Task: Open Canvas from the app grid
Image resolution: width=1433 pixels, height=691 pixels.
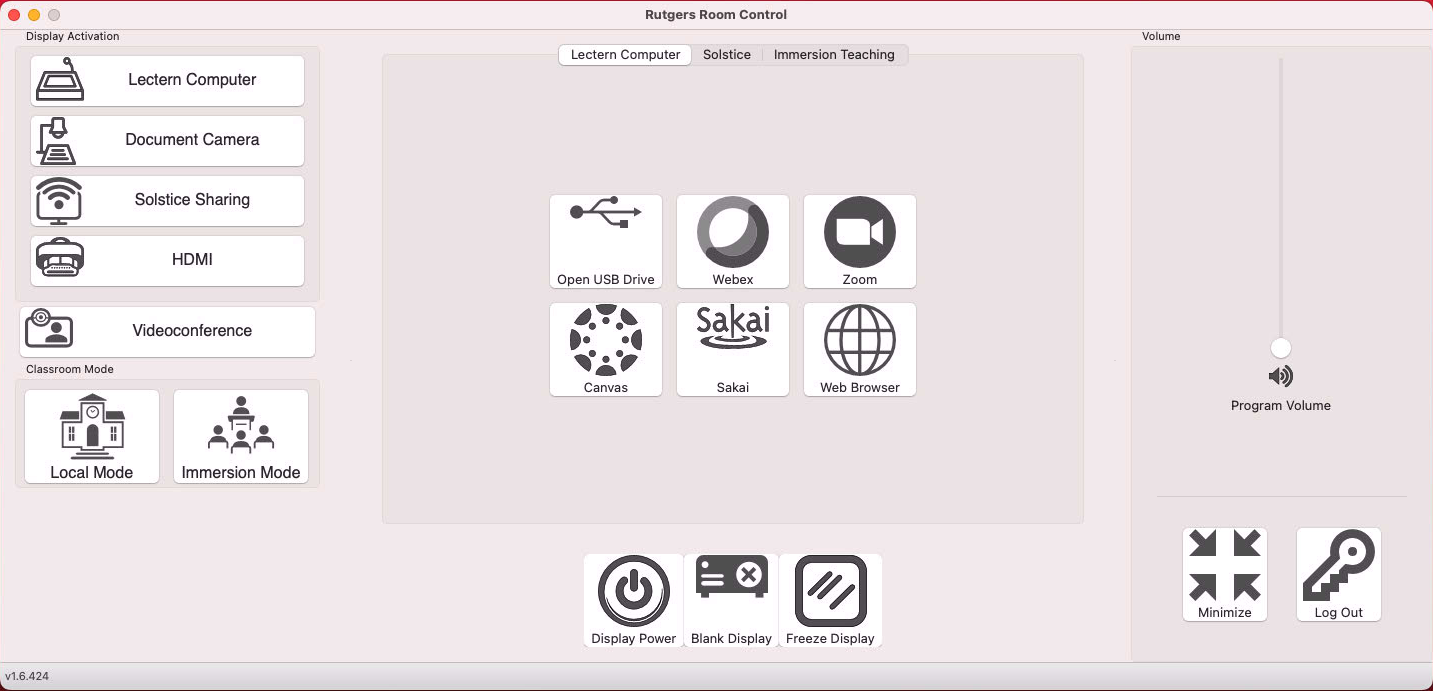Action: [x=605, y=349]
